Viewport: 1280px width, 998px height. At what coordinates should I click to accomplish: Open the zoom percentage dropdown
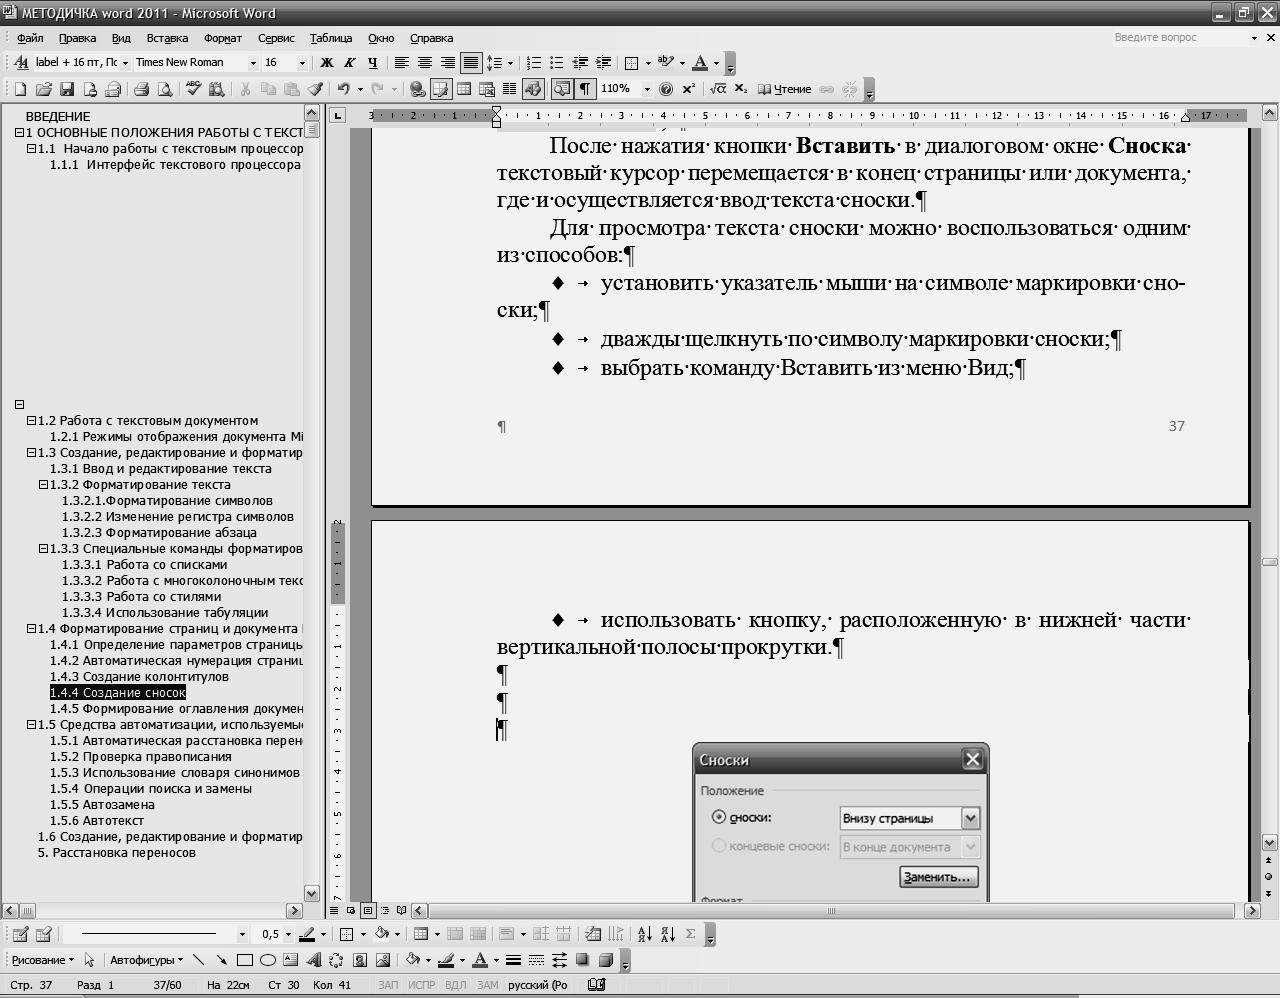click(647, 89)
